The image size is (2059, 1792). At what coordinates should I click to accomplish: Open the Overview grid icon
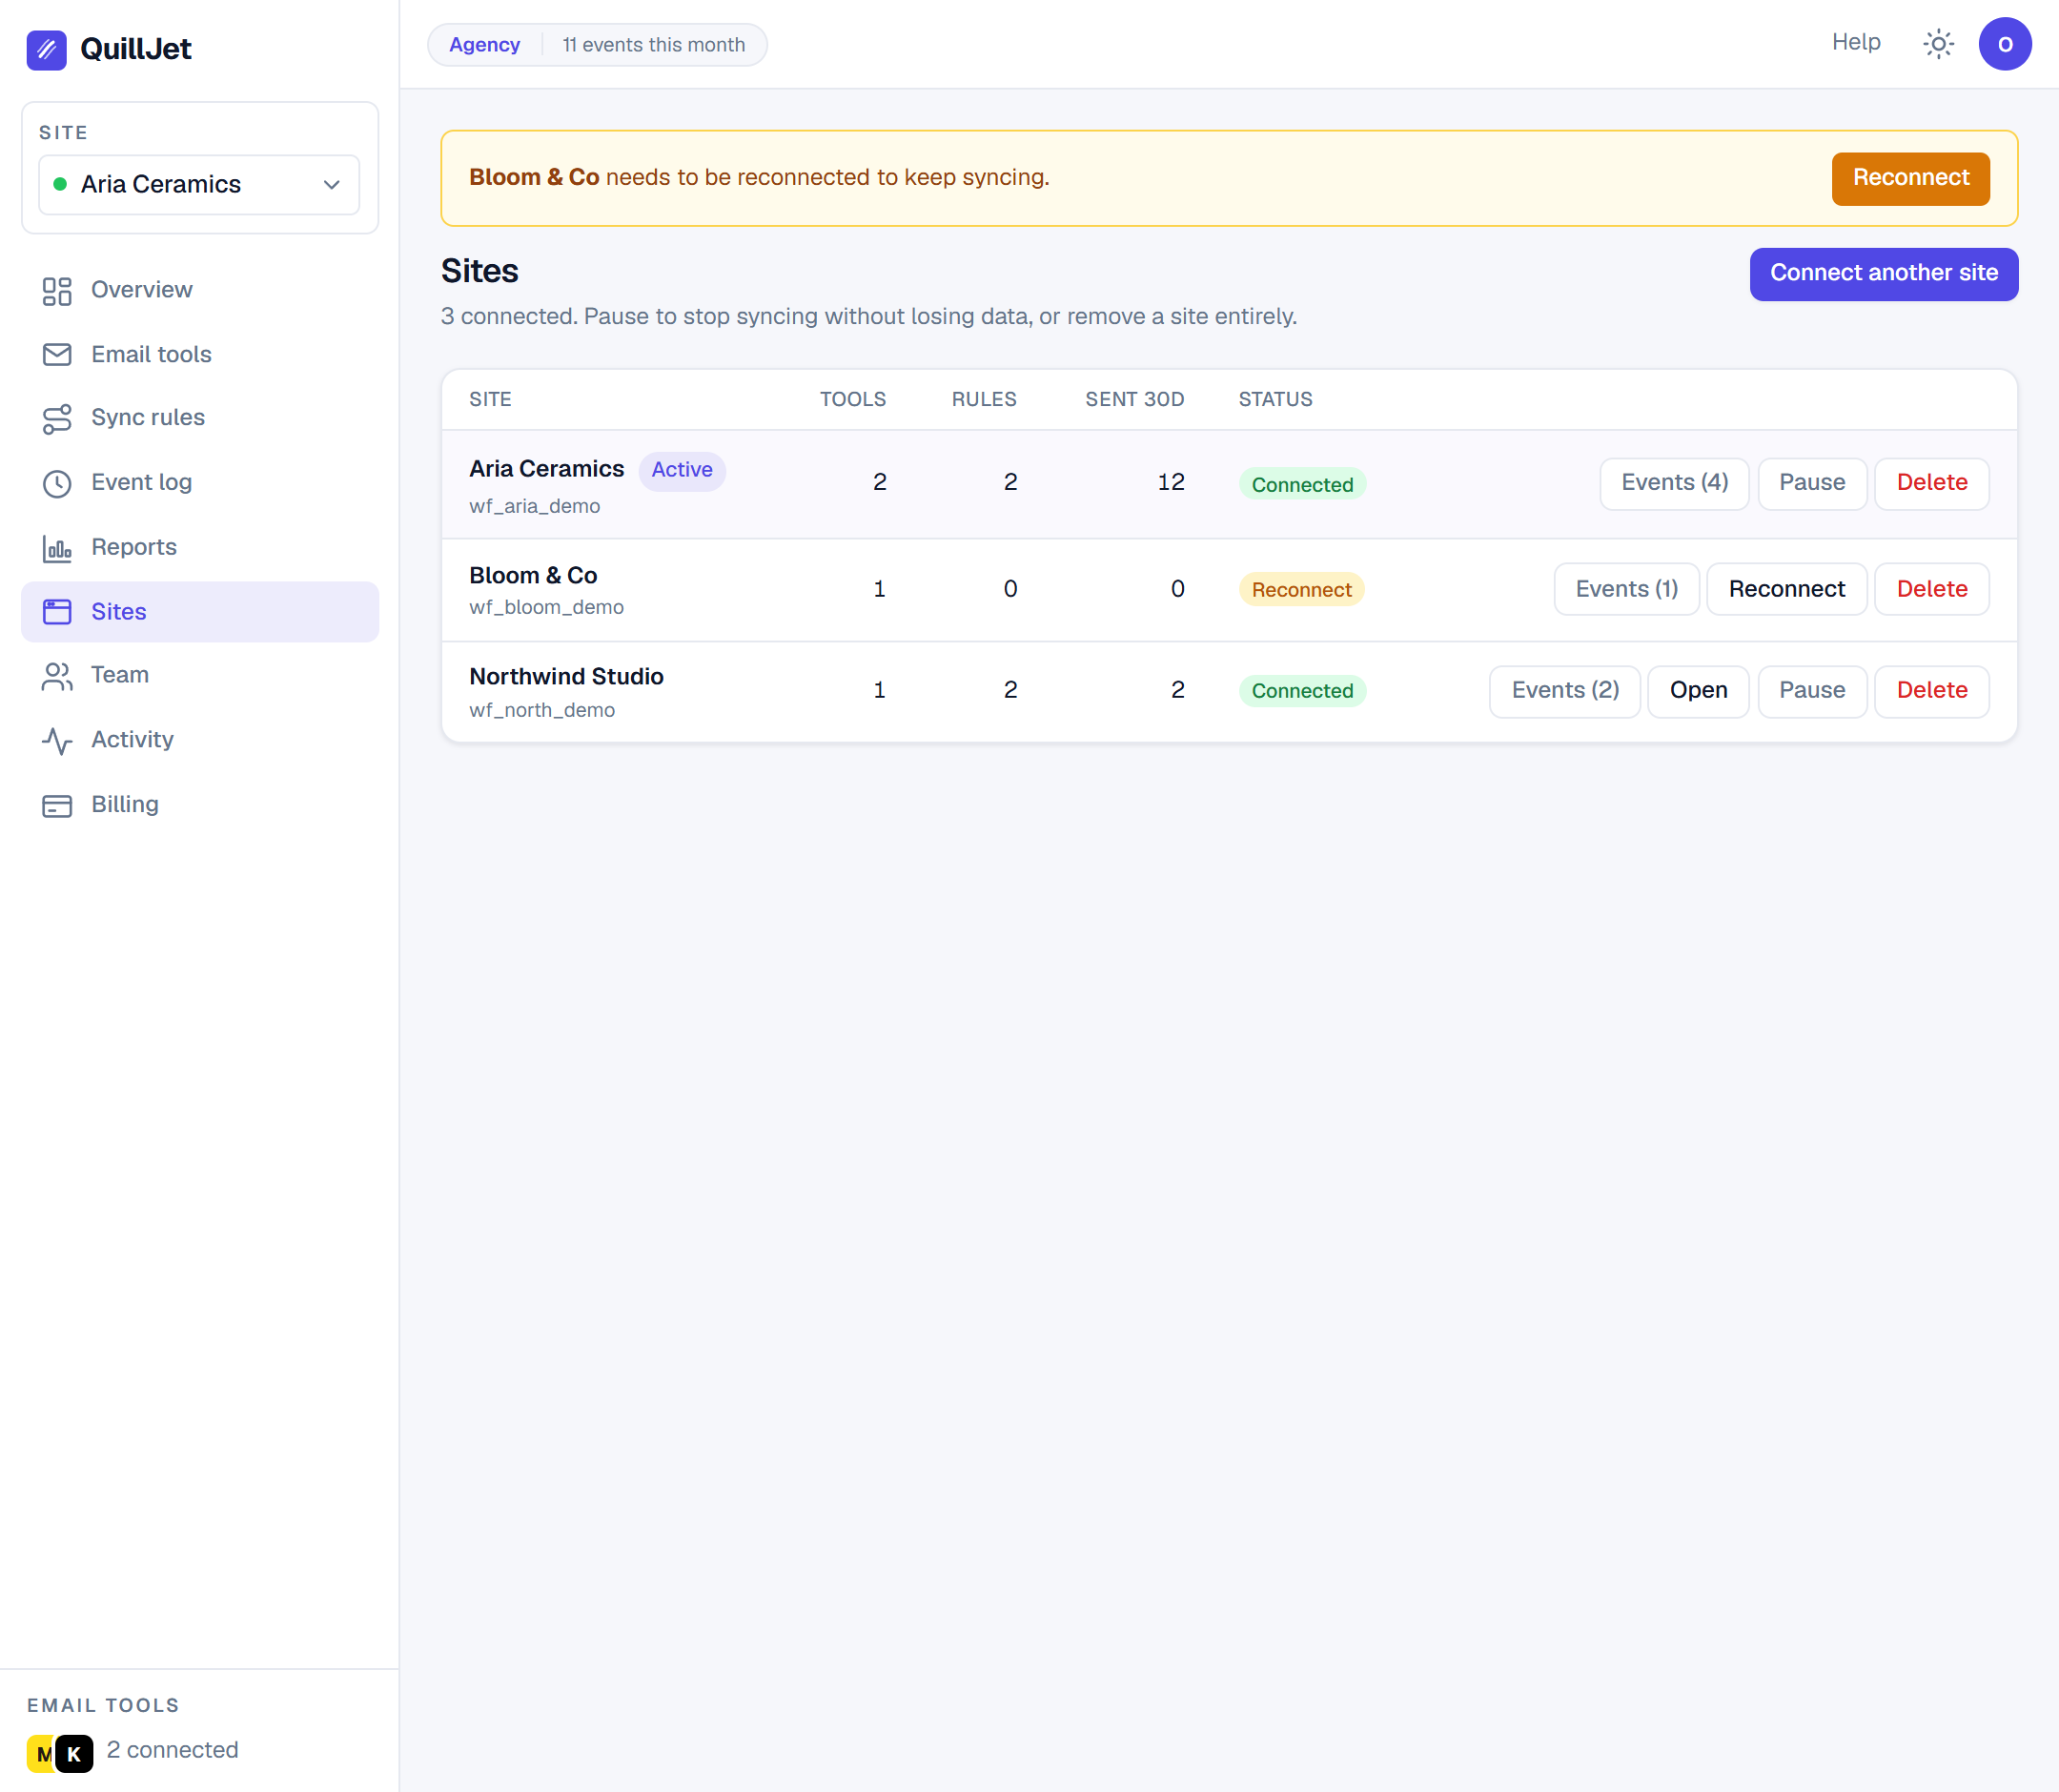[57, 291]
